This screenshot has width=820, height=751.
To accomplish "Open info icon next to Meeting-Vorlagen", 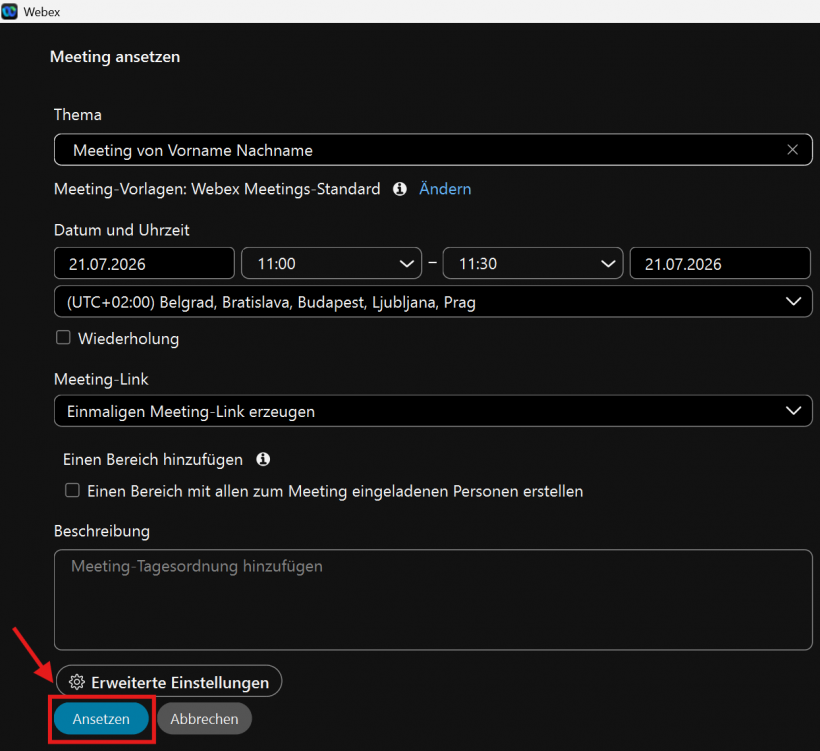I will coord(400,189).
